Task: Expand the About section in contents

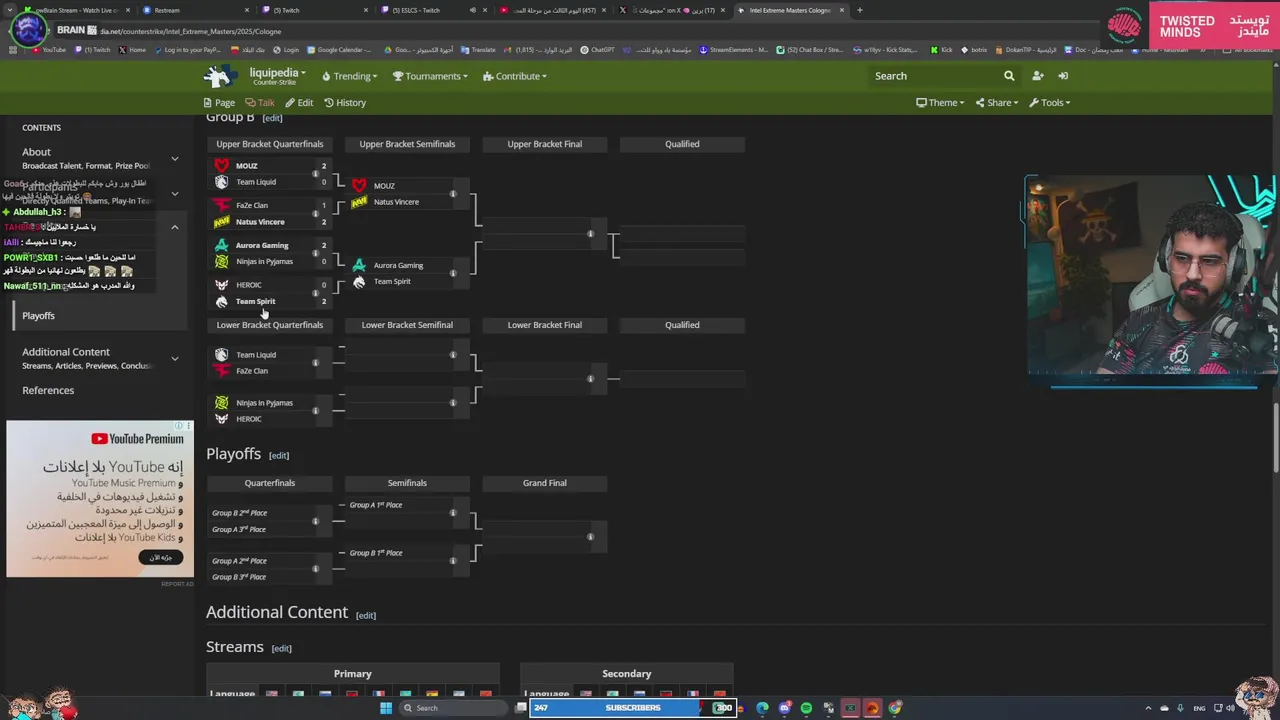Action: point(175,158)
